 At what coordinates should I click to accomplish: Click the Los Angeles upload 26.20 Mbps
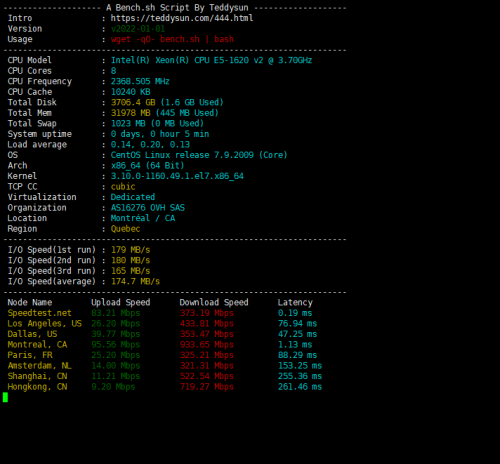(x=116, y=324)
